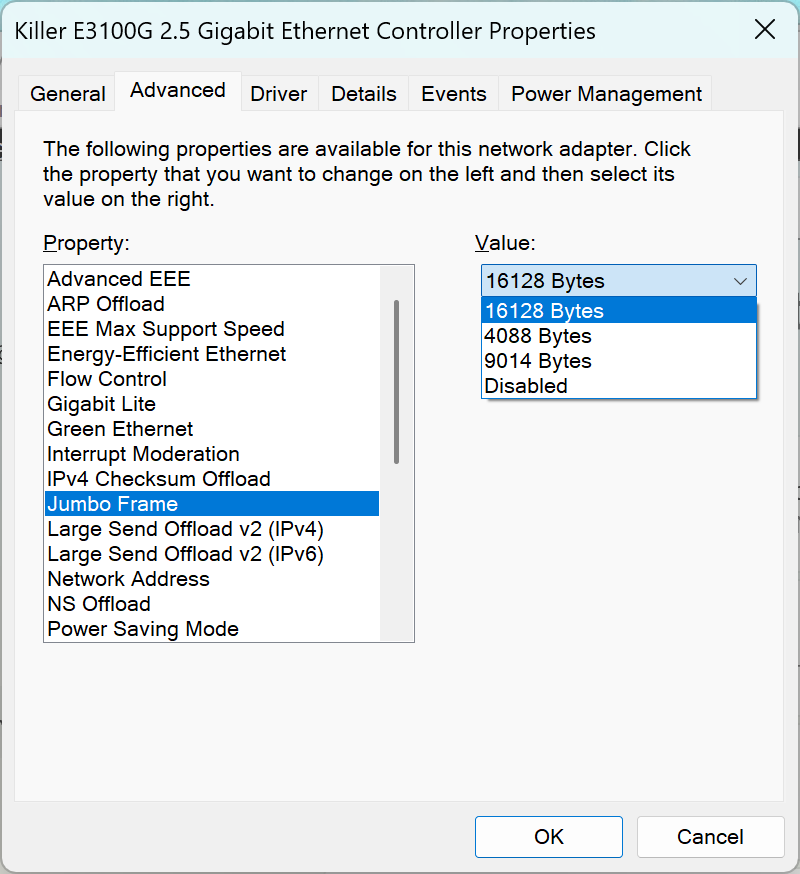This screenshot has height=874, width=800.
Task: Collapse the Value dropdown chevron
Action: (740, 281)
